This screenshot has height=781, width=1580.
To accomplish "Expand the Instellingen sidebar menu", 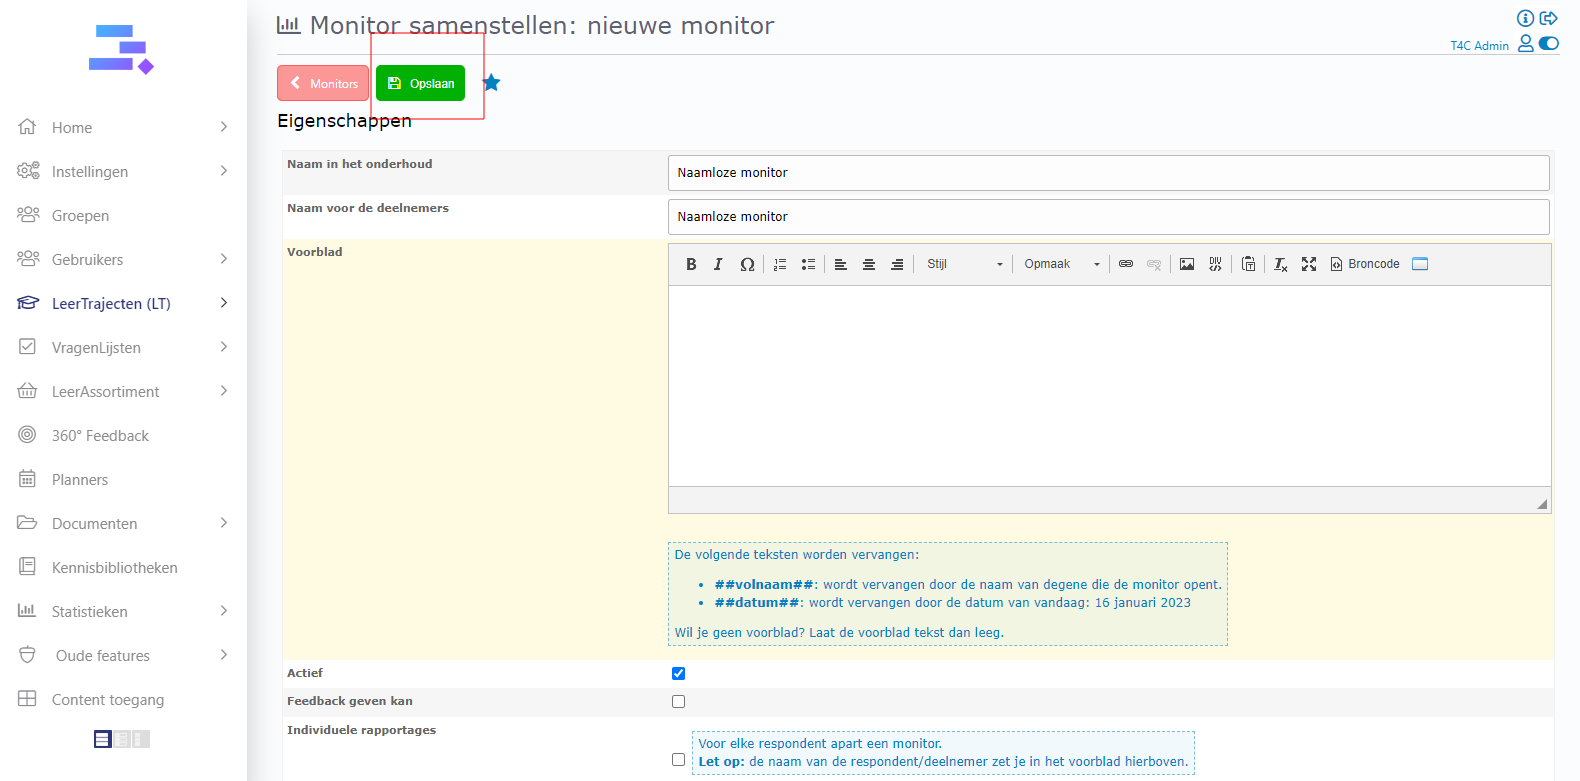I will (124, 172).
